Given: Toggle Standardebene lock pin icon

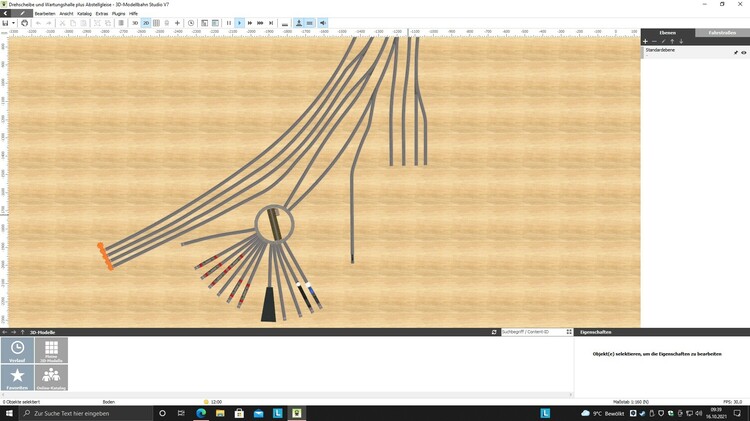Looking at the screenshot, I should tap(736, 53).
